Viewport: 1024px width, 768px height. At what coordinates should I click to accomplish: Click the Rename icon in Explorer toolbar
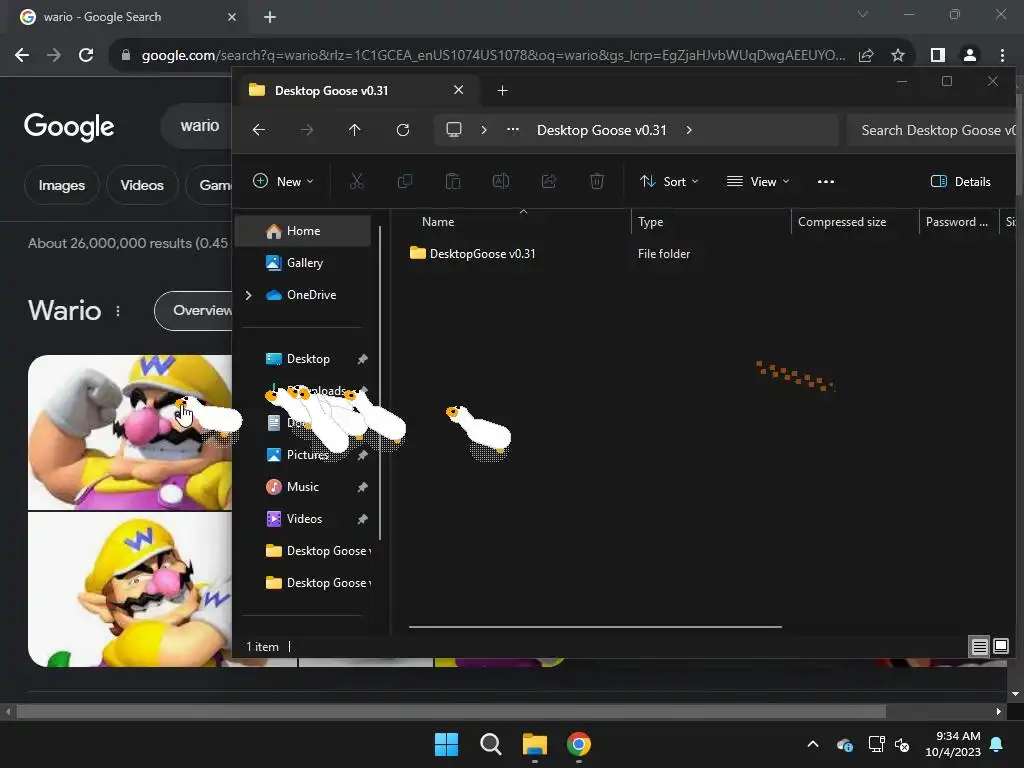(501, 182)
